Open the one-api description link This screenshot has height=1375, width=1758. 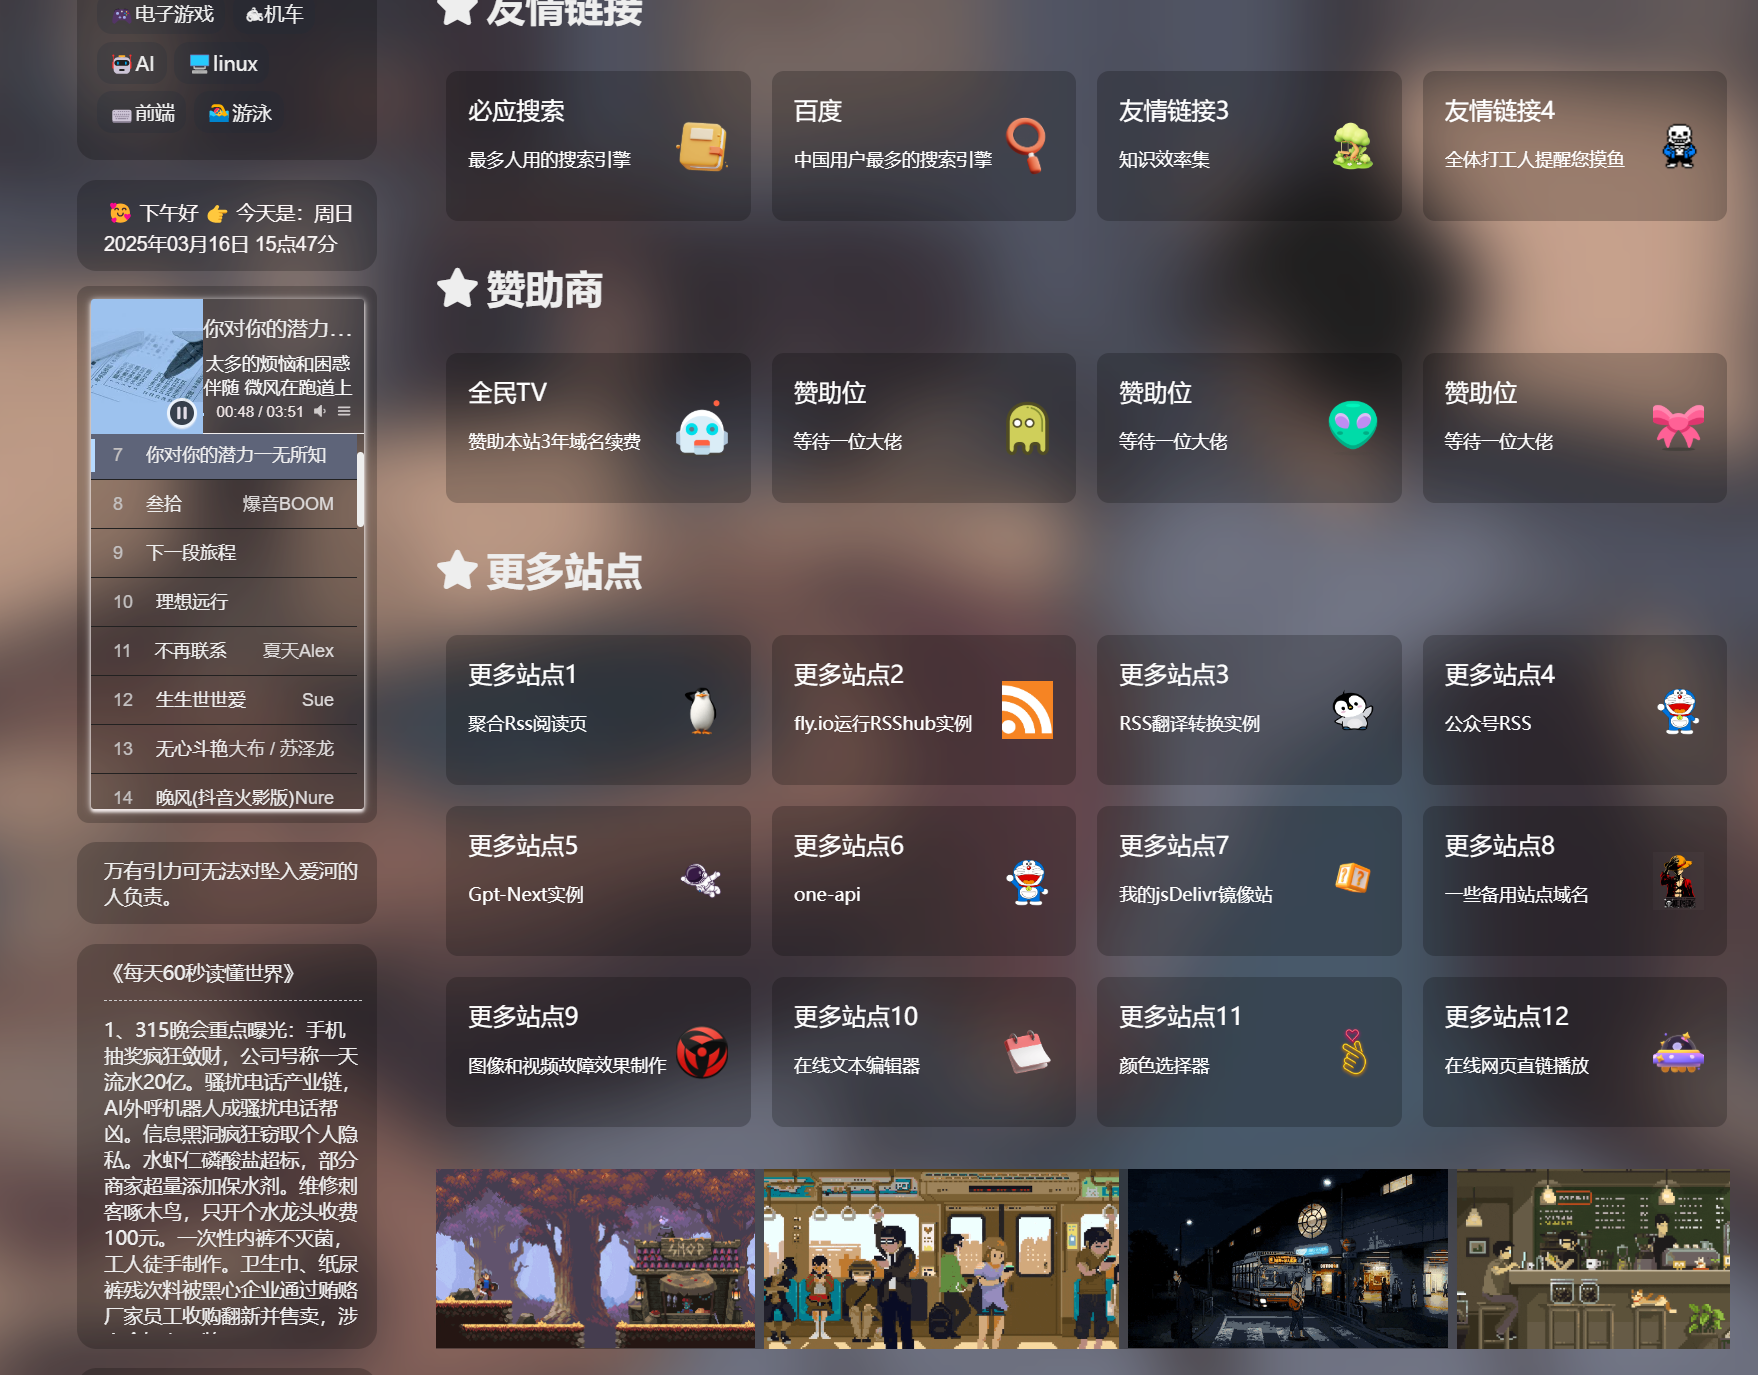point(827,895)
